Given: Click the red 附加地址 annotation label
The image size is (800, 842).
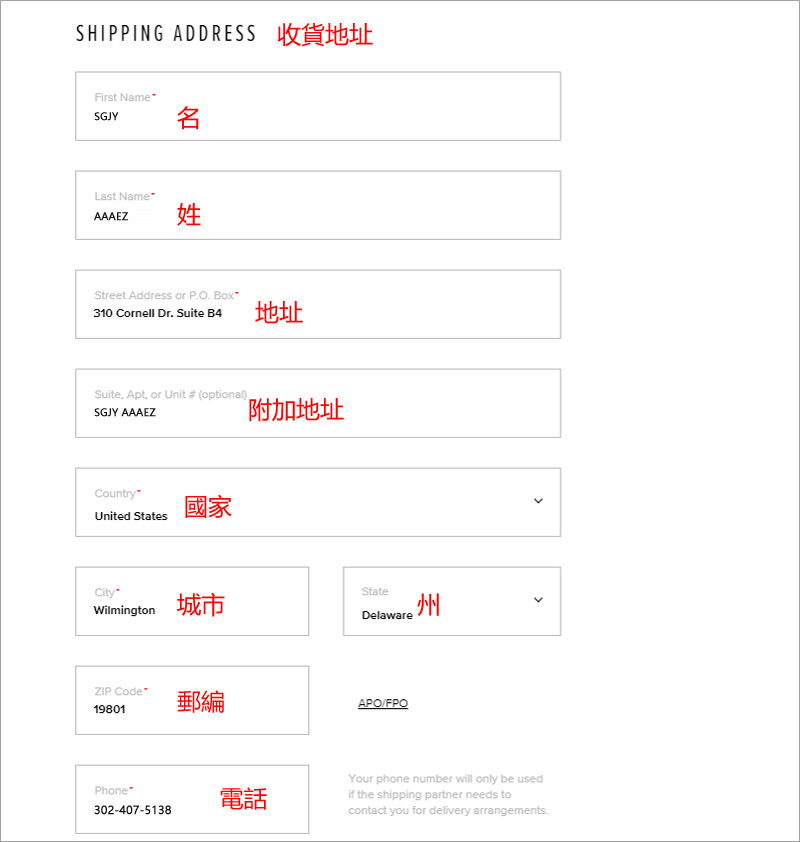Looking at the screenshot, I should point(296,410).
